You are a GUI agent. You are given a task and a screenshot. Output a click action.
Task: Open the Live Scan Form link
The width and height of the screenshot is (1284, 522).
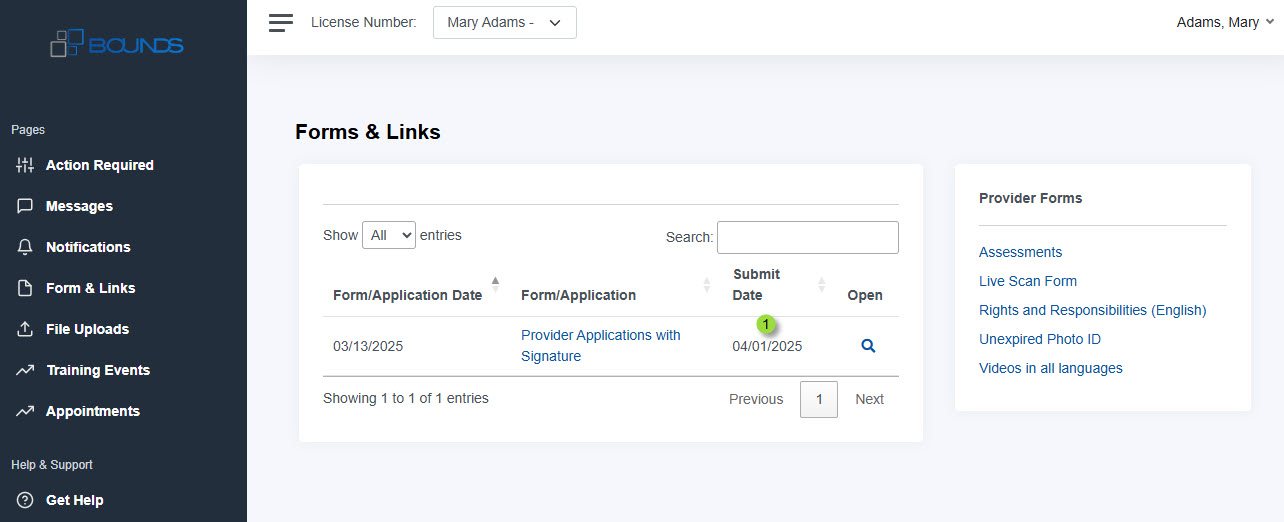point(1028,281)
